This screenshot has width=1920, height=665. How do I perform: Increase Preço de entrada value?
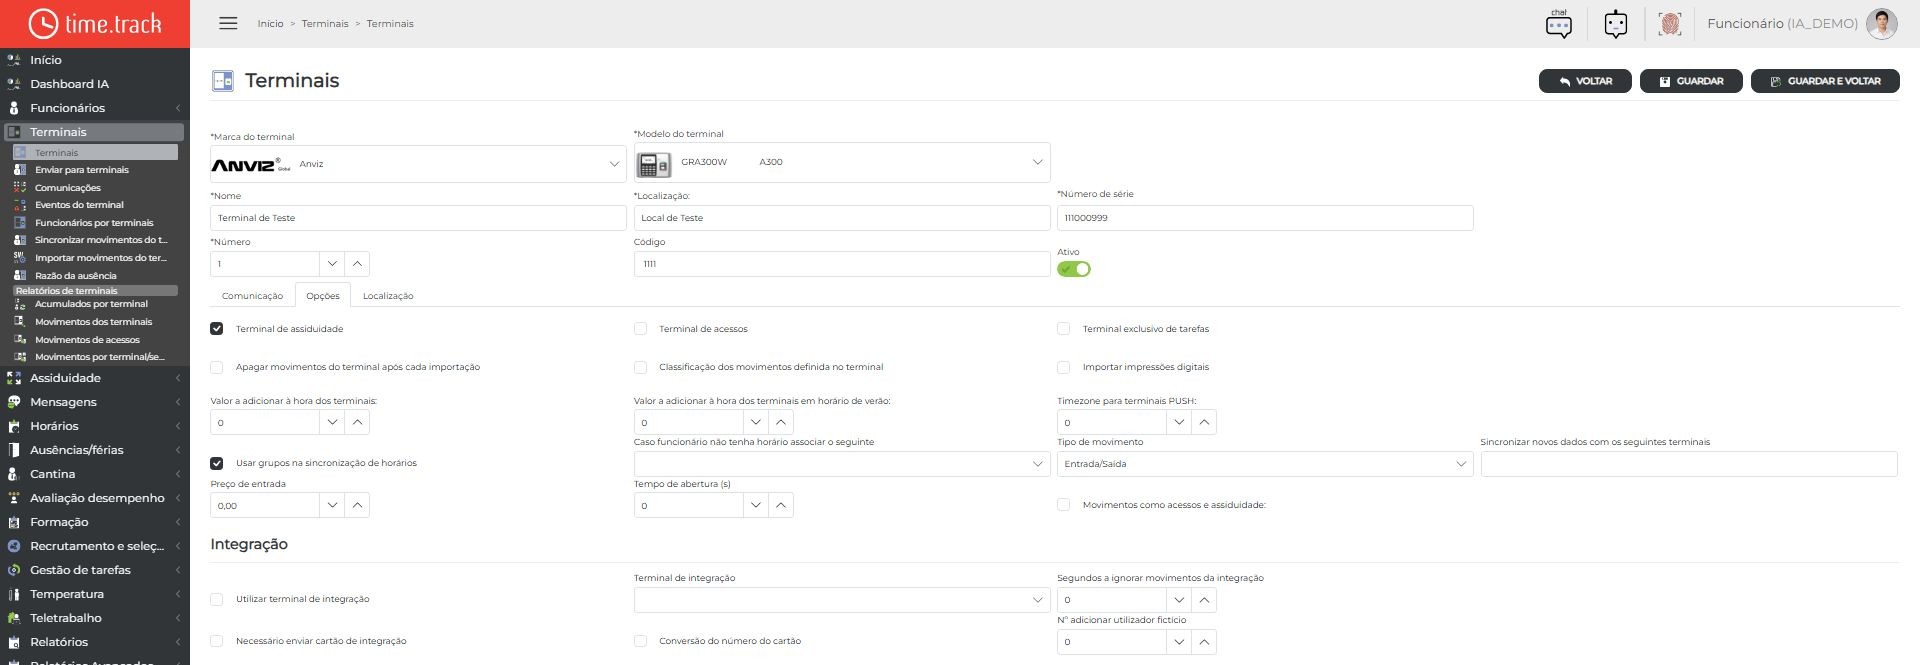pos(357,506)
